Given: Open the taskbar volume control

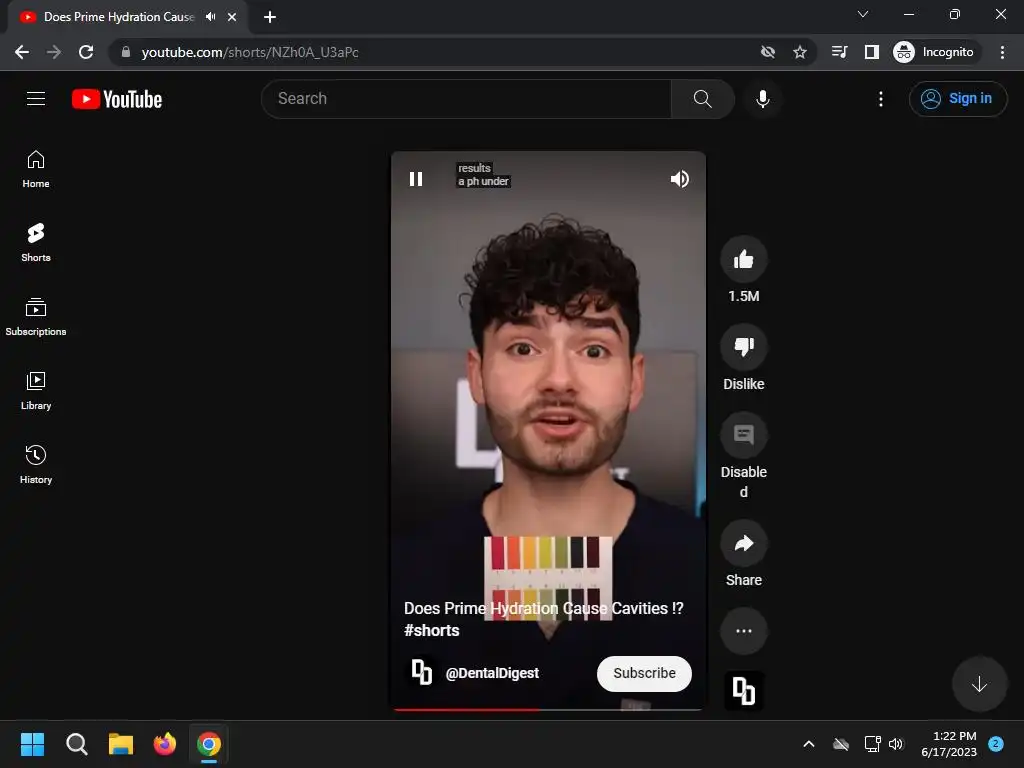Looking at the screenshot, I should coord(896,744).
